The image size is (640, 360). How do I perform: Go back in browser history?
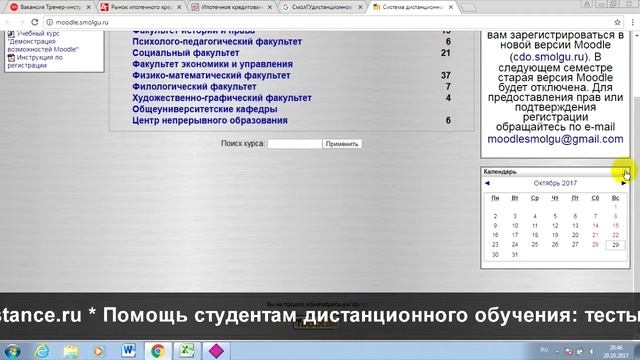coord(9,22)
